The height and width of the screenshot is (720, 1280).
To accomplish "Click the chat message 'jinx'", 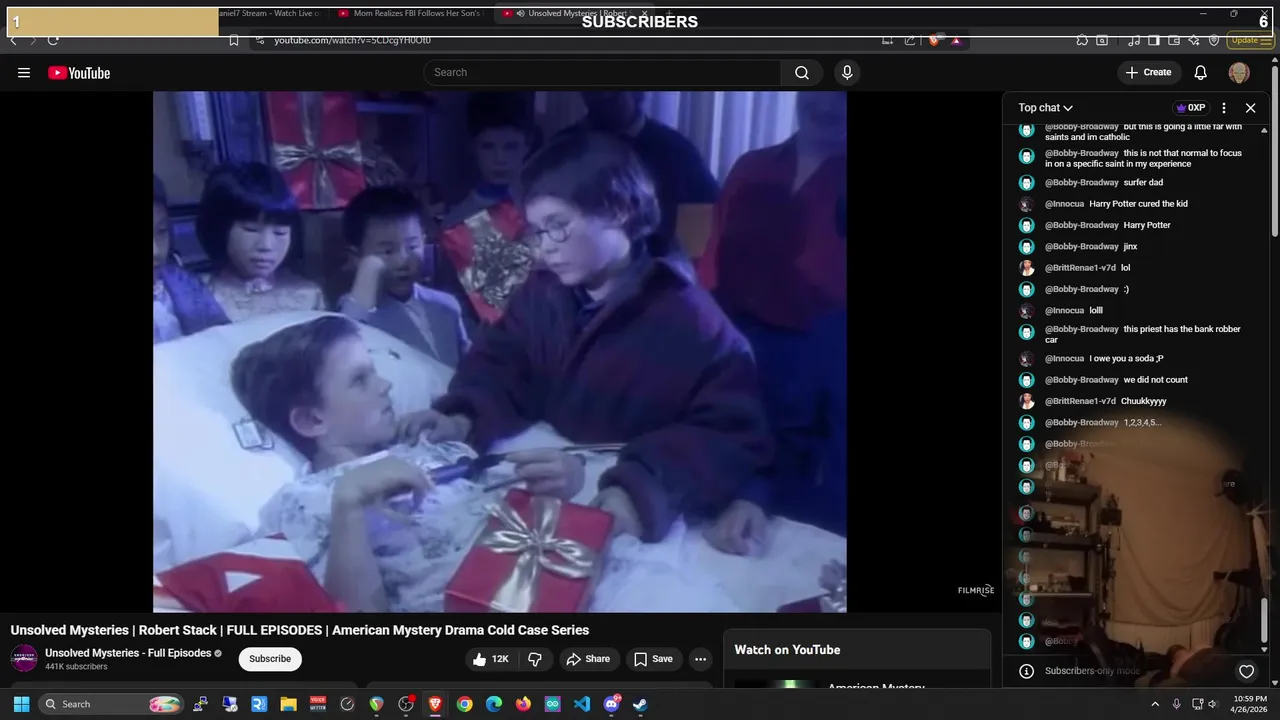I will [x=1130, y=247].
